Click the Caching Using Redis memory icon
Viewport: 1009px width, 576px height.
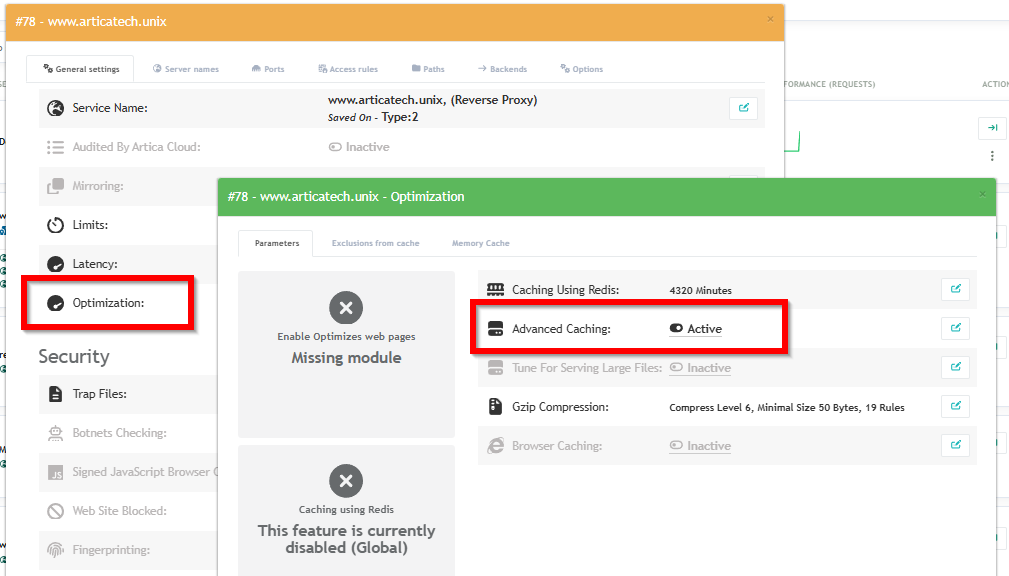[495, 290]
